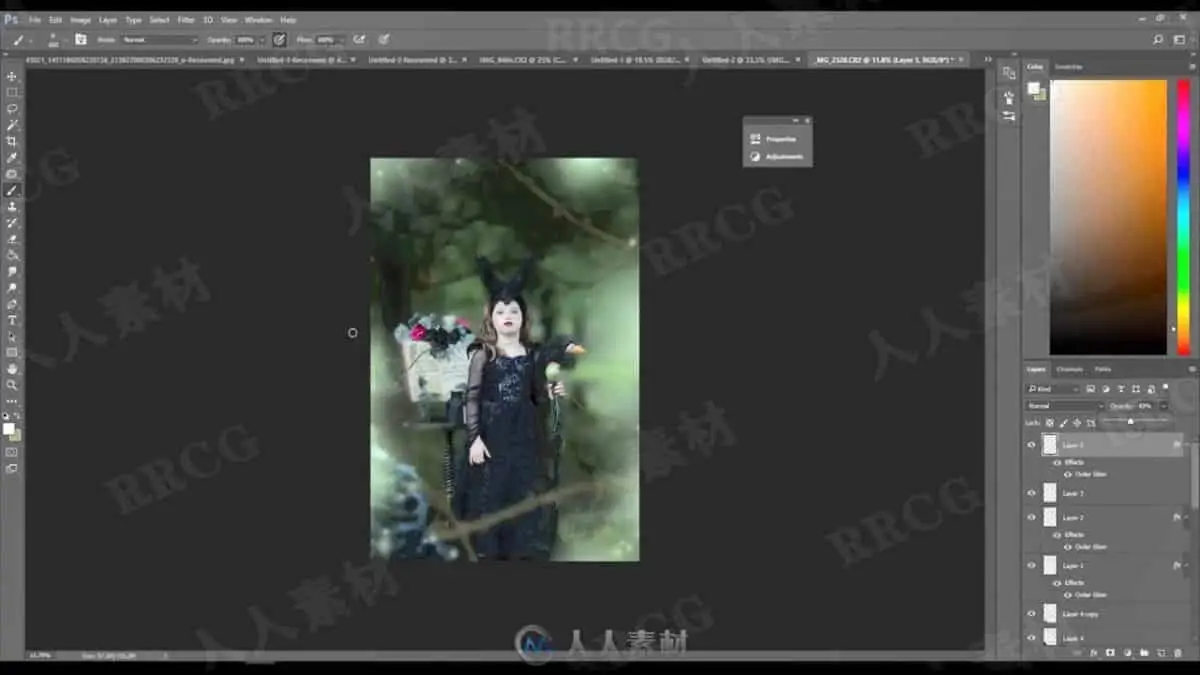The image size is (1200, 675).
Task: Select the Rectangular Marquee tool
Action: pos(12,92)
